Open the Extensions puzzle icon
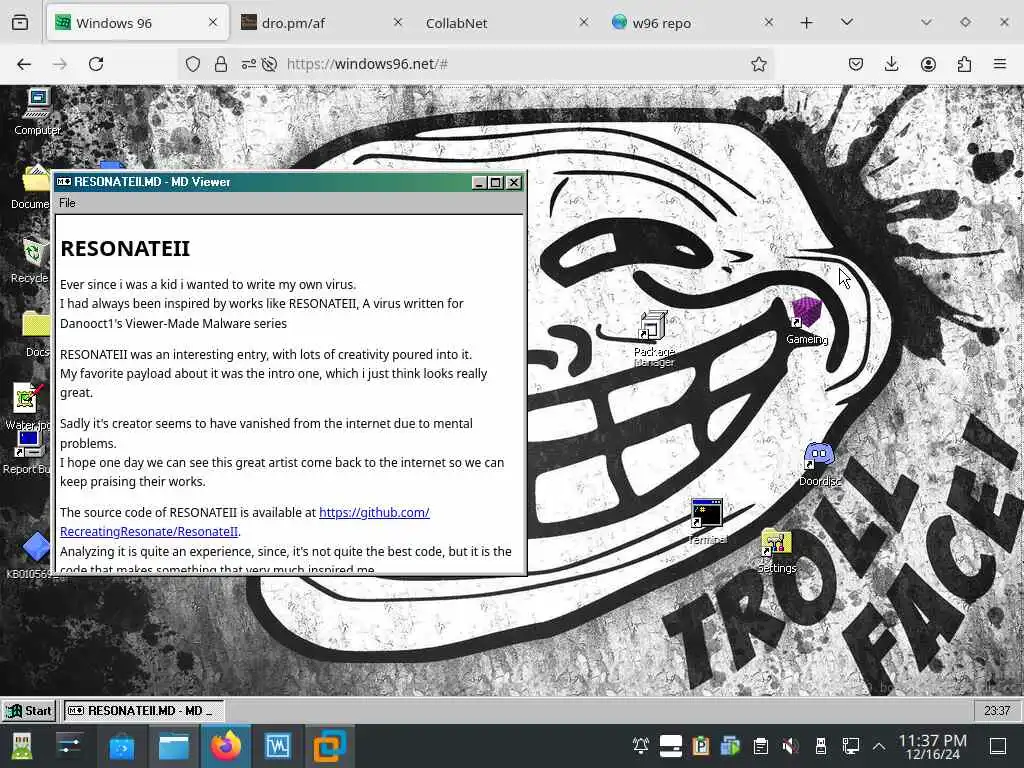 pos(964,64)
